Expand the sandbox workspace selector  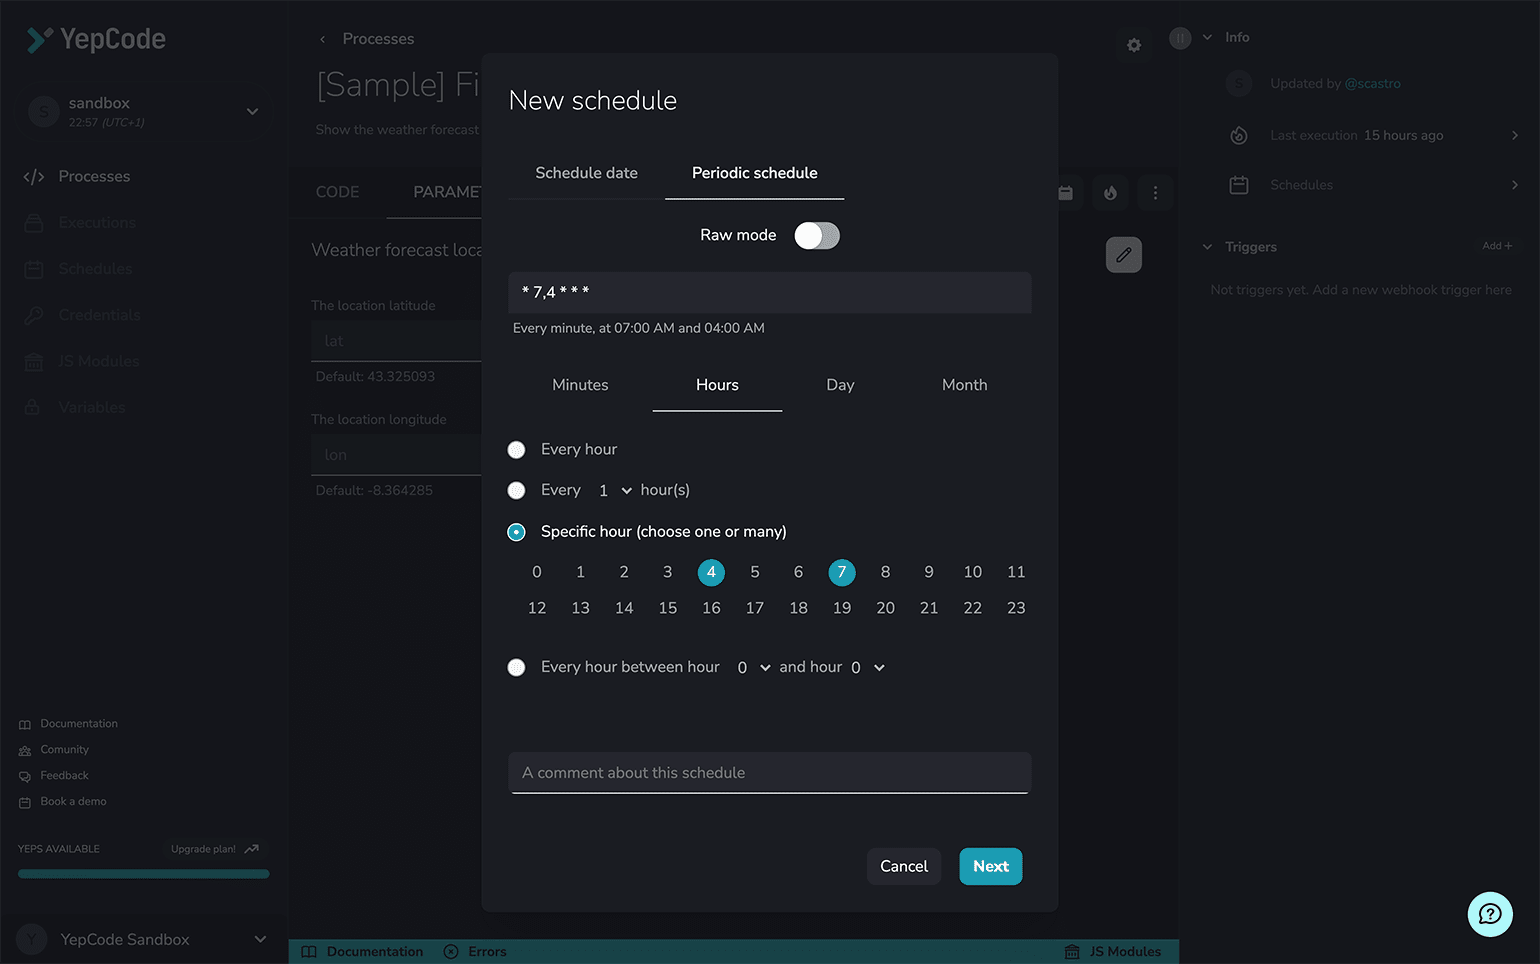252,111
